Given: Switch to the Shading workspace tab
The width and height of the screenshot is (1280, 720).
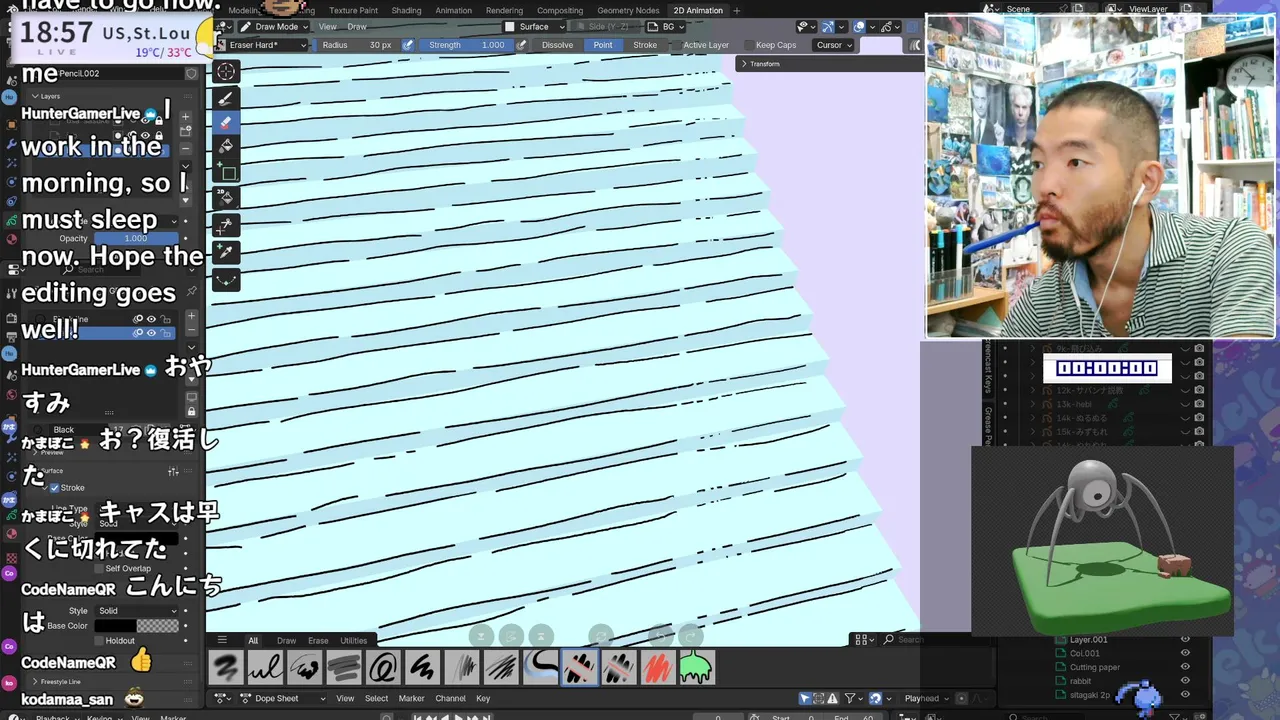Looking at the screenshot, I should coord(406,10).
